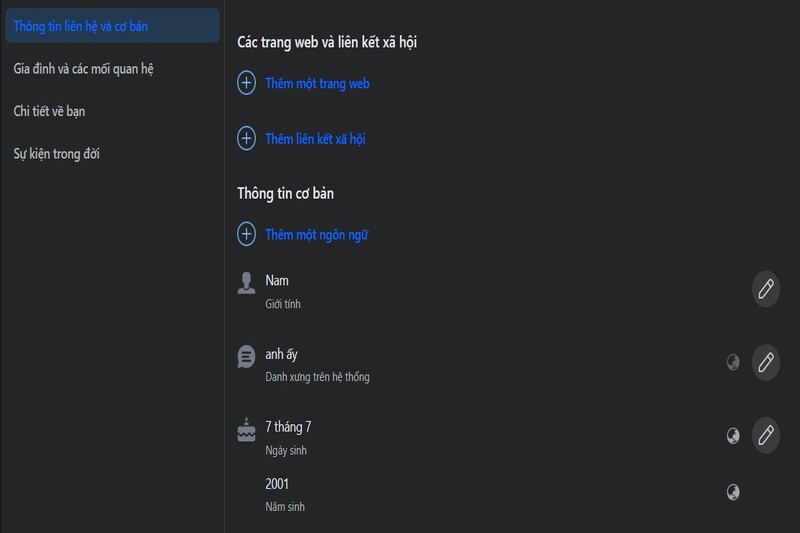Open privacy globe selector for Danh xưng row
The height and width of the screenshot is (533, 800).
pyautogui.click(x=733, y=362)
